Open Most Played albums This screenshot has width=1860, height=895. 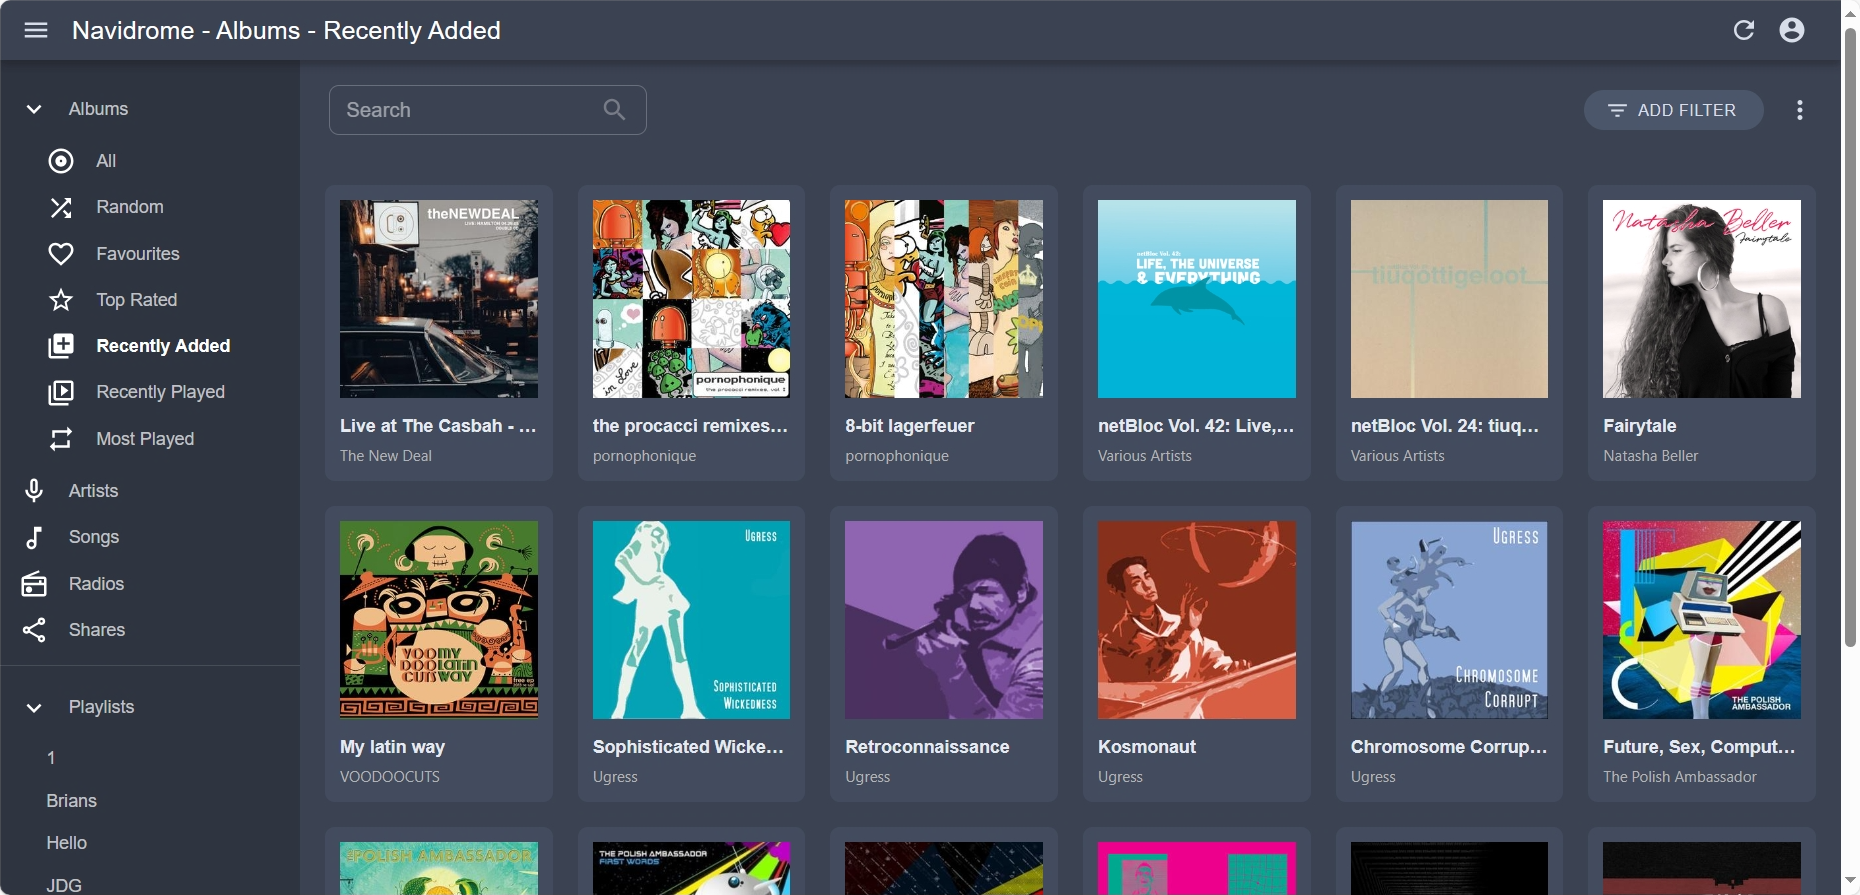(150, 439)
